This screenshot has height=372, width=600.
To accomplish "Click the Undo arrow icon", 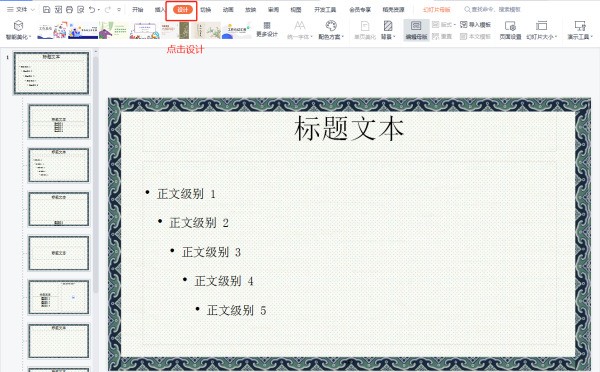I will (x=92, y=10).
